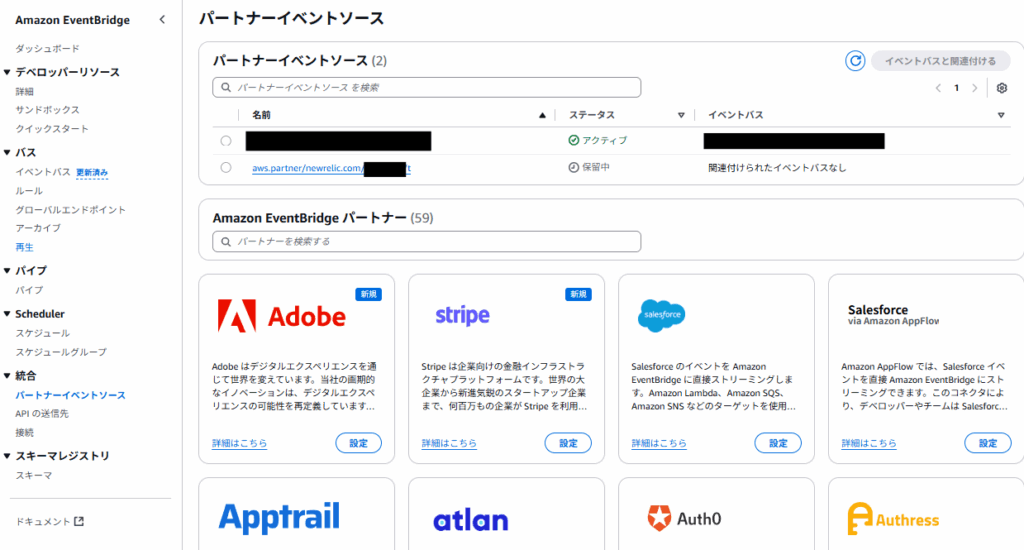
Task: Open 詳細はこちら on the Stripe card
Action: tap(449, 443)
